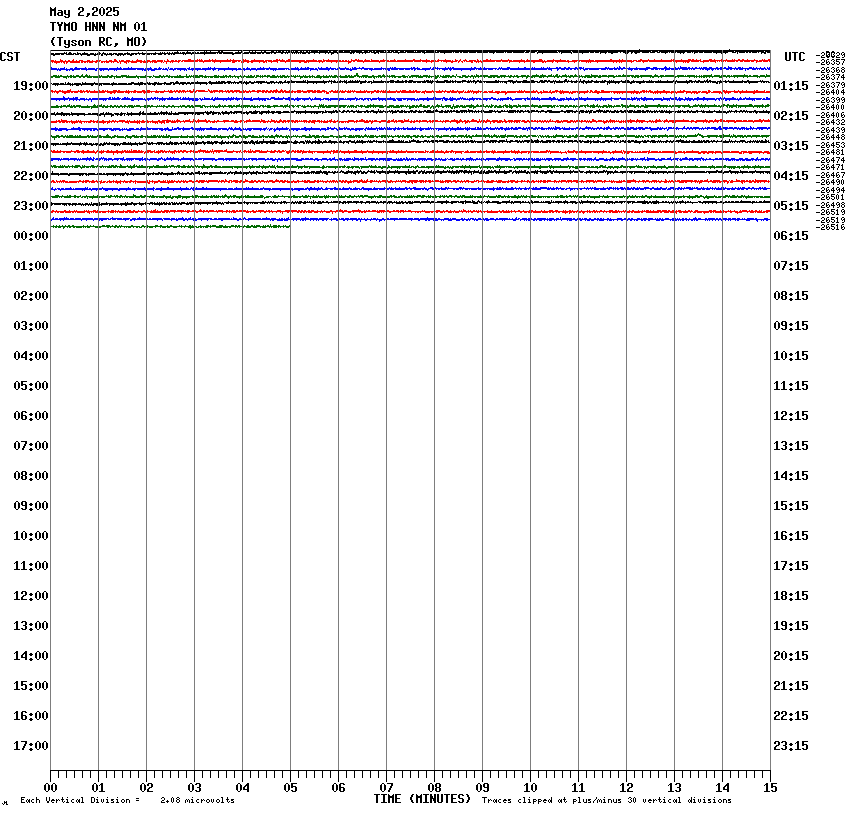Select minute "13" on the bottom time axis
The width and height of the screenshot is (850, 814).
(674, 788)
